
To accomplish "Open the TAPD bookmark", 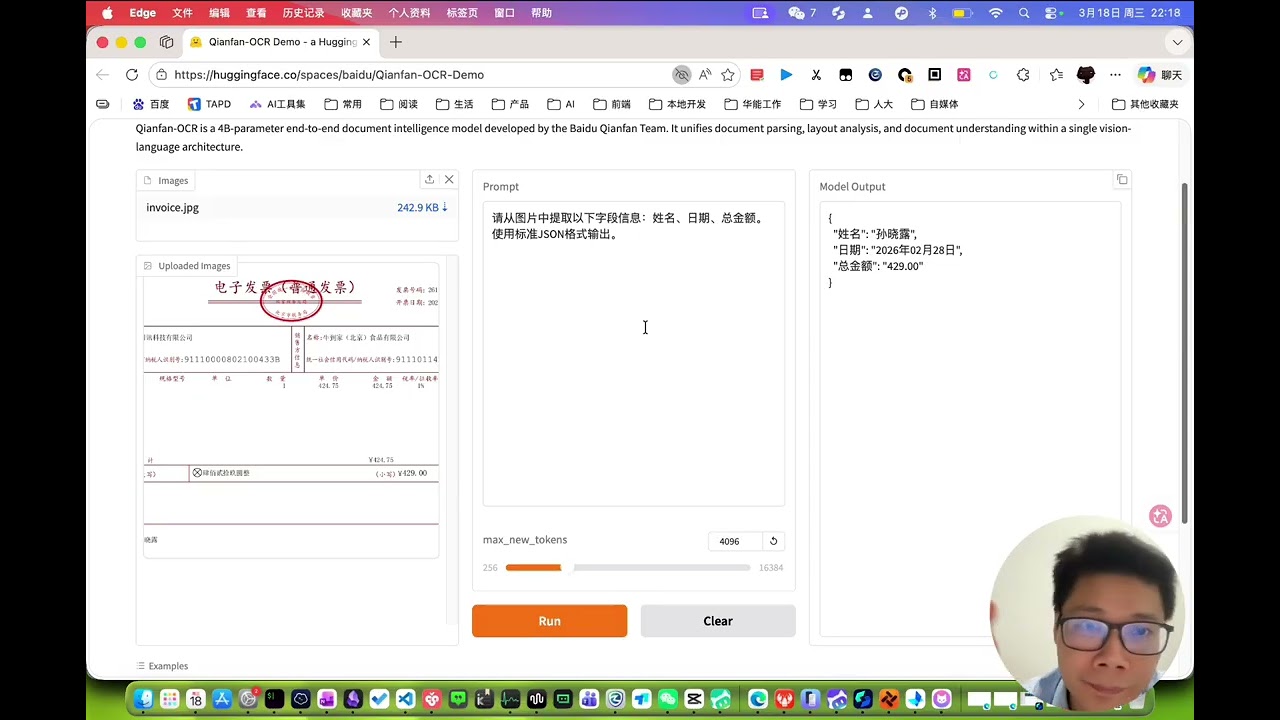I will [209, 104].
